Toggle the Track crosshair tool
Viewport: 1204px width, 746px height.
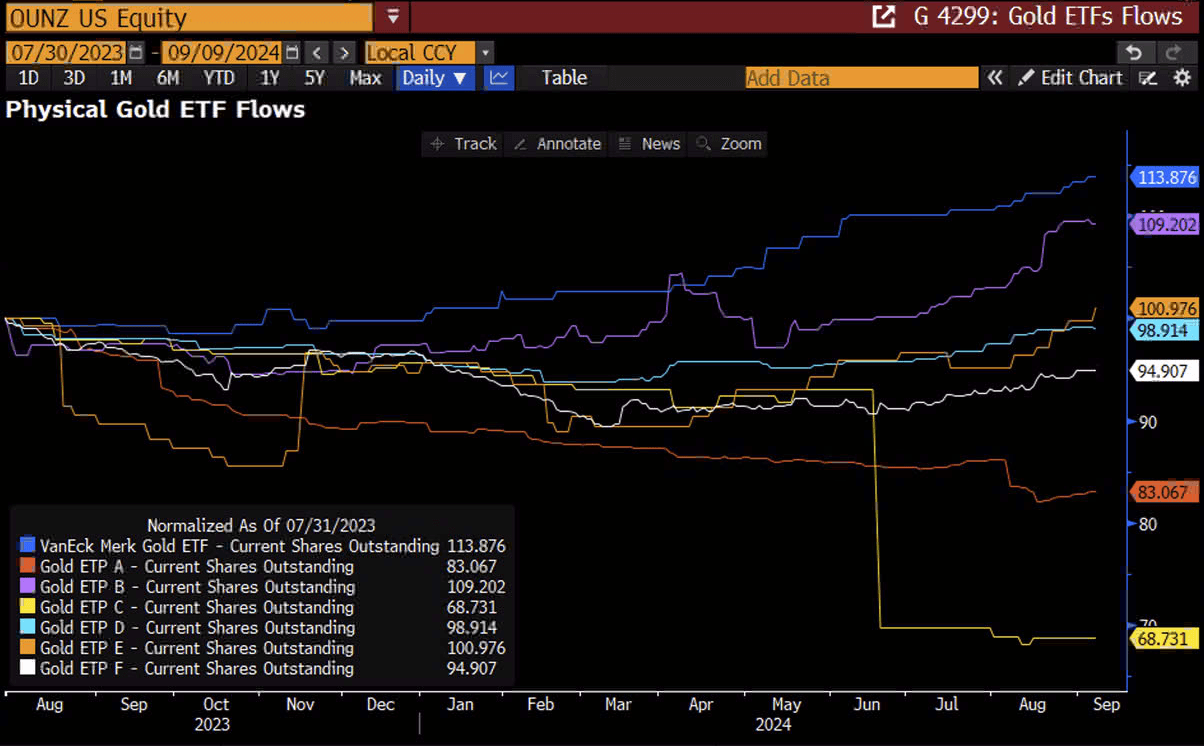pos(463,144)
